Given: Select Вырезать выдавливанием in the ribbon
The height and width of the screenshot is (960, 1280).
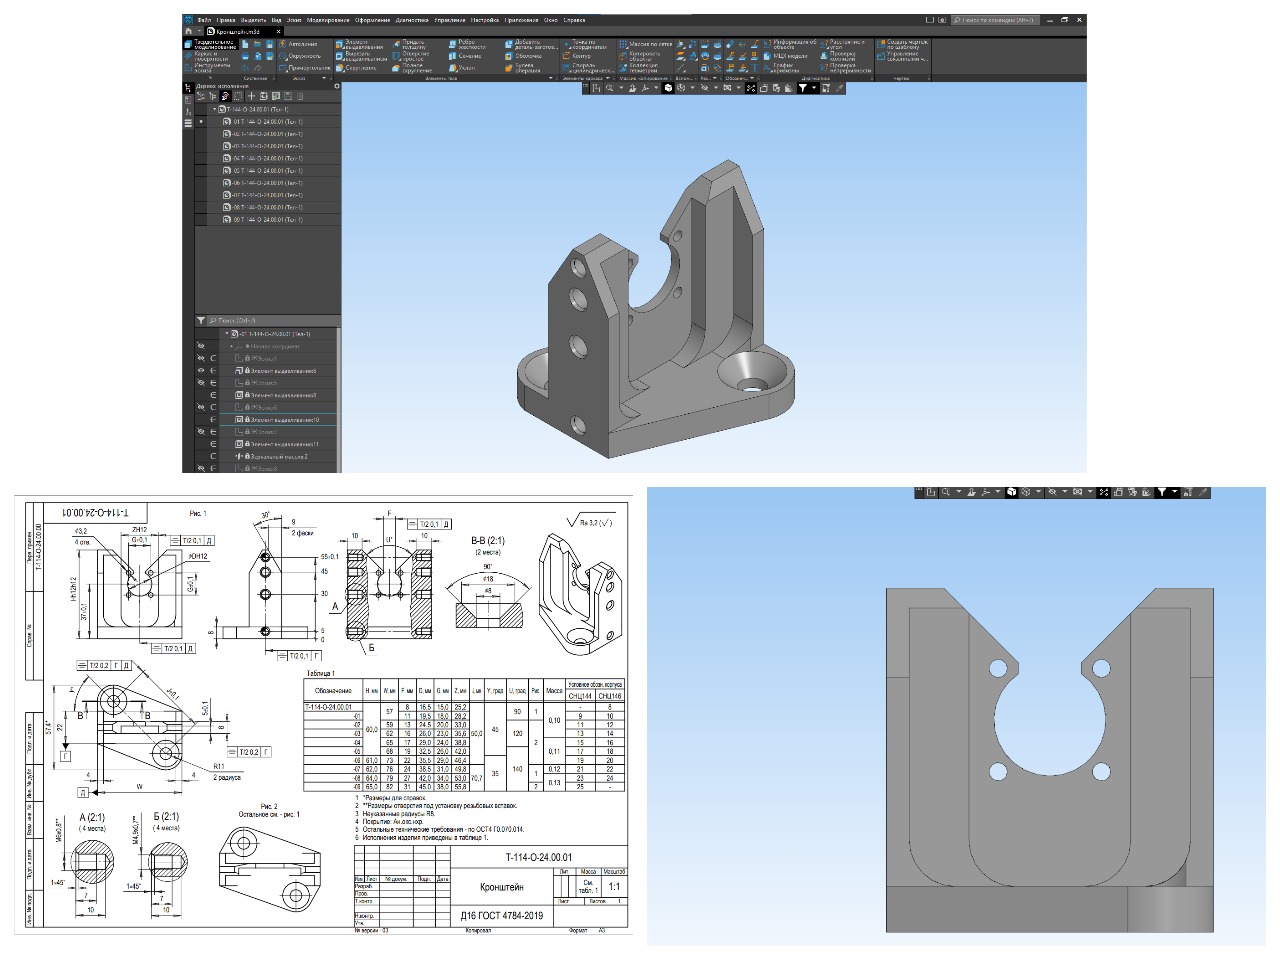Looking at the screenshot, I should click(x=360, y=56).
